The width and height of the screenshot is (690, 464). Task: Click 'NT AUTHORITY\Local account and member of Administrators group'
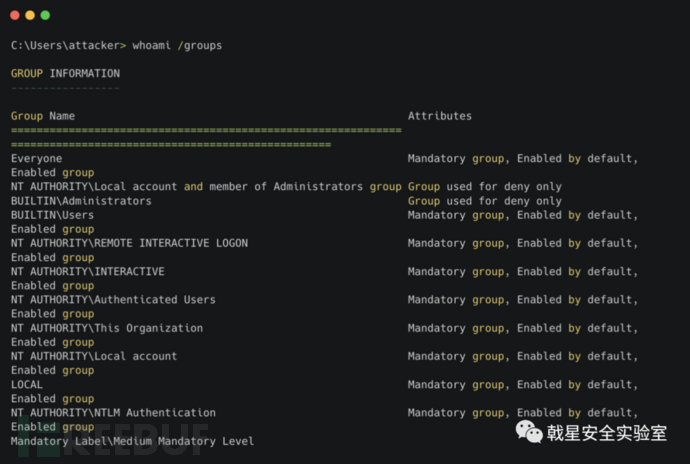[x=206, y=187]
